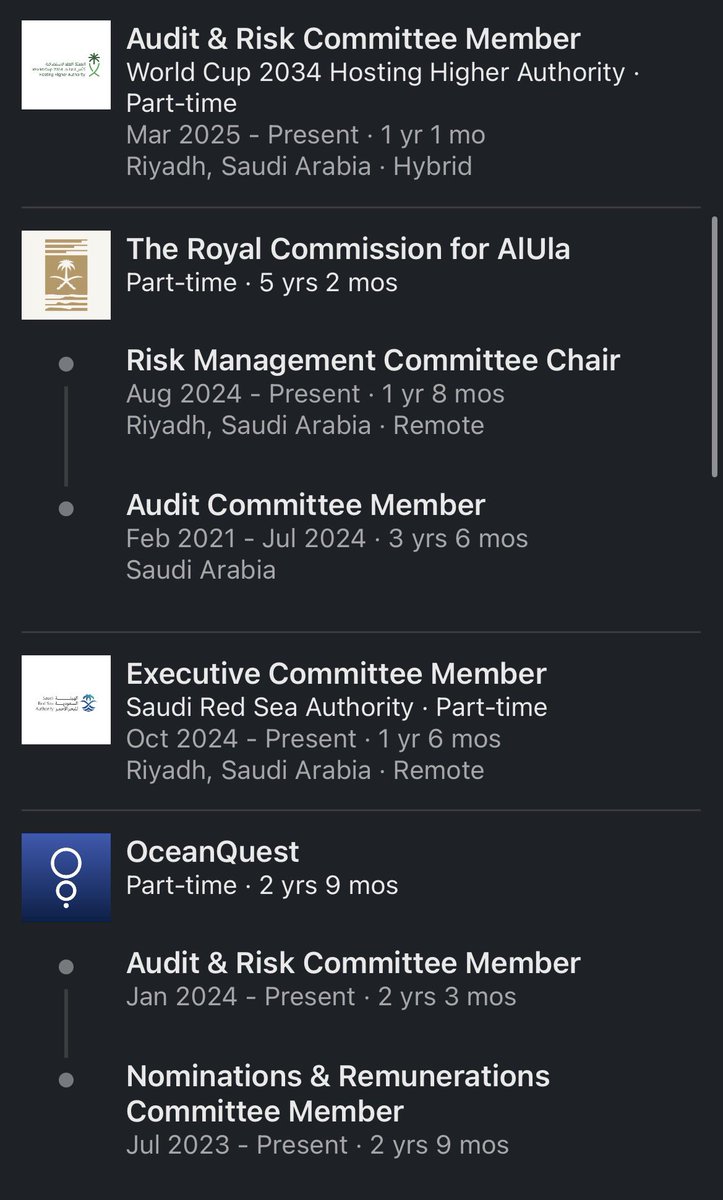
Task: Open the OceanQuest company logo
Action: [66, 877]
